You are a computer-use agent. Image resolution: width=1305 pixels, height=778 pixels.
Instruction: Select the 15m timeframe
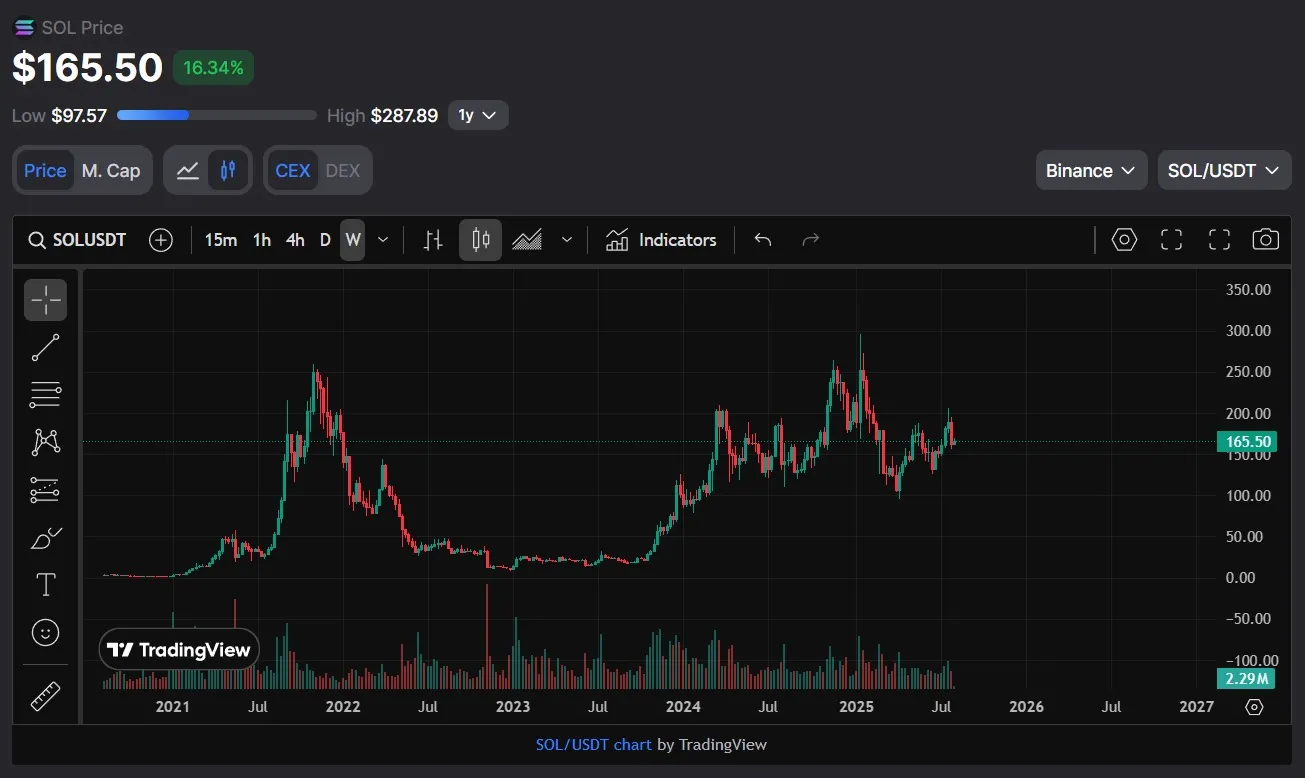[x=221, y=240]
